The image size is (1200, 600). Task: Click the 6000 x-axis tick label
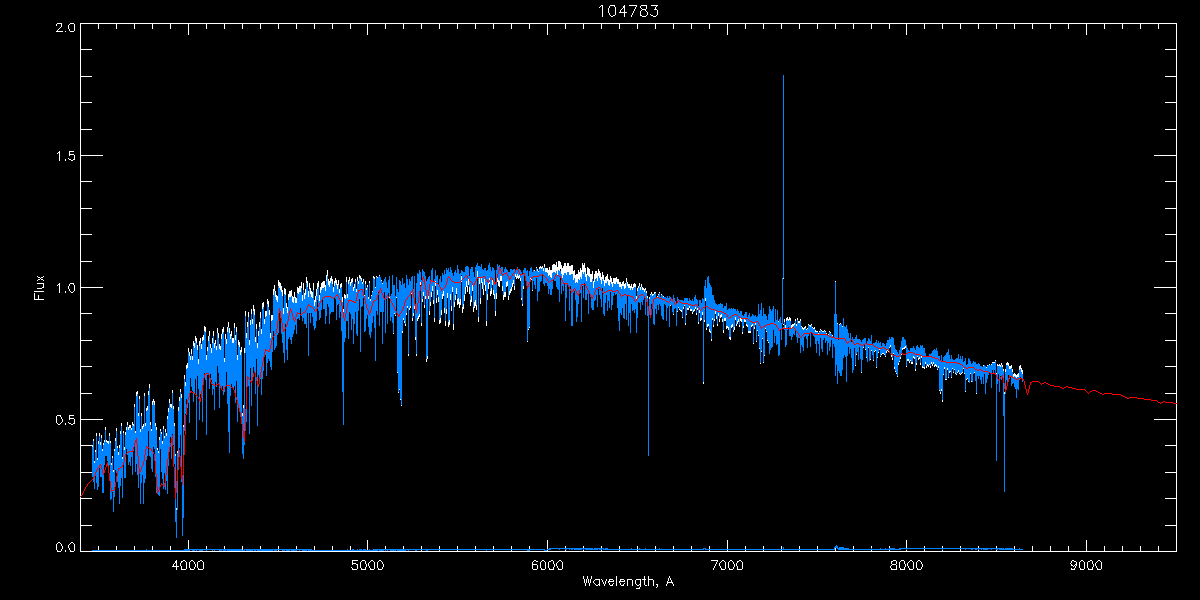tap(547, 566)
